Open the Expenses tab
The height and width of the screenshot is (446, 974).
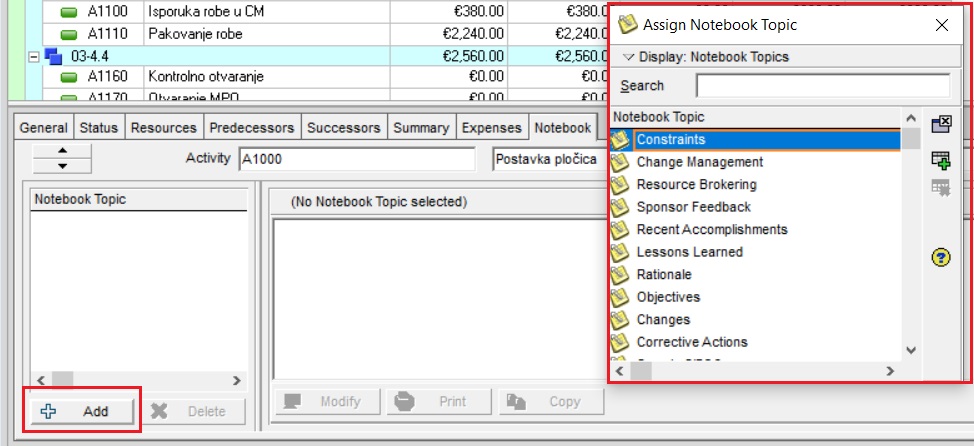point(492,128)
